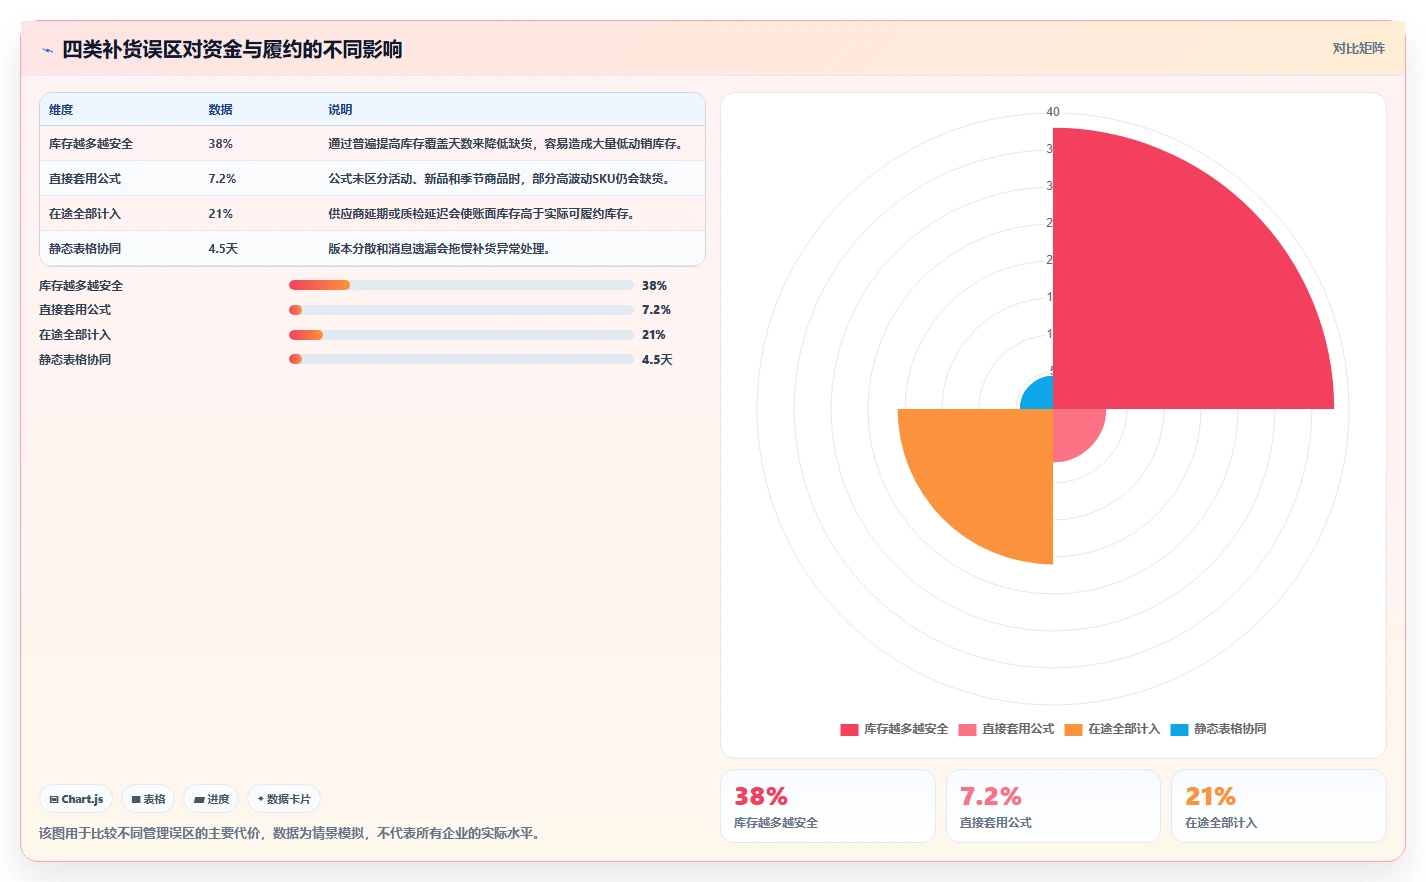Screen dimensions: 1426x882
Task: Click the 4.5天 value in table
Action: point(223,249)
